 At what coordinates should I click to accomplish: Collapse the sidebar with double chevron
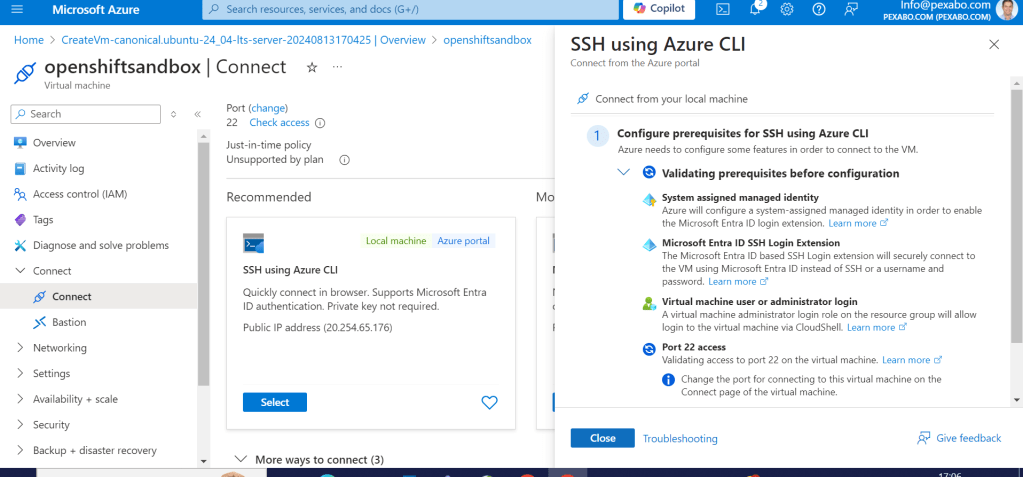coord(198,114)
